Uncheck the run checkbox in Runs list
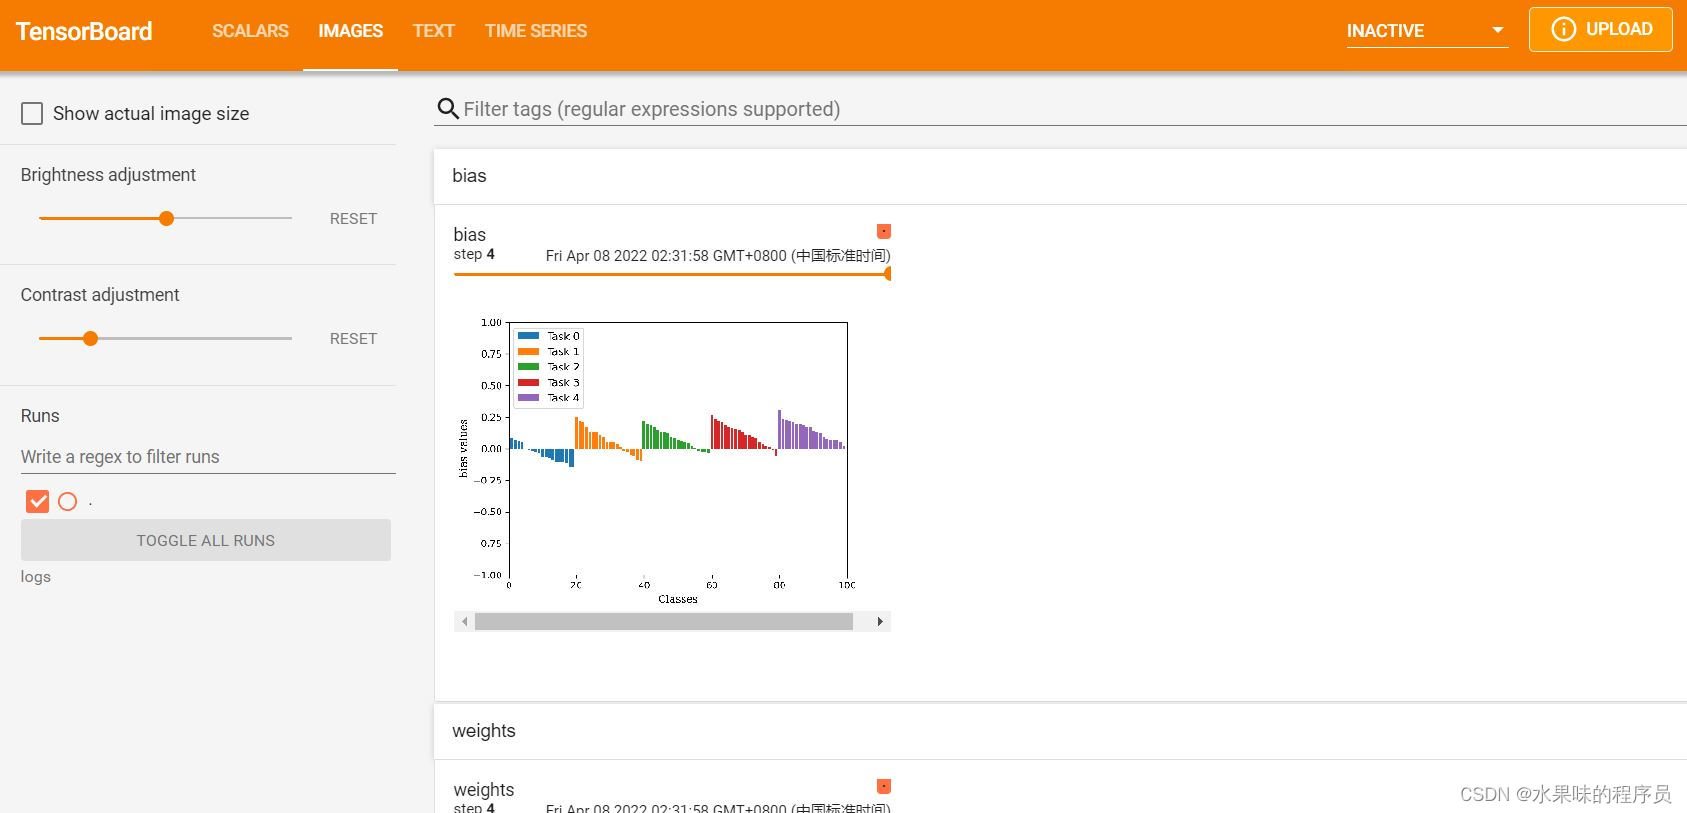 point(38,501)
